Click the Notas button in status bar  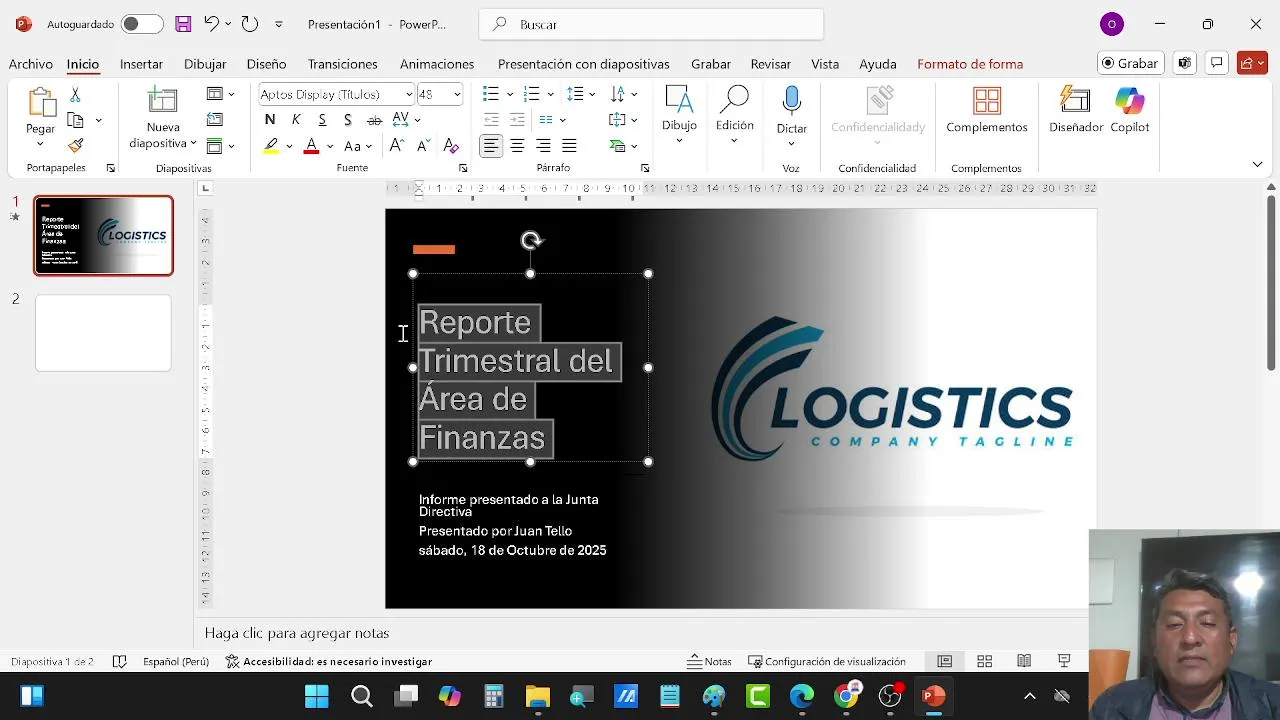pos(710,661)
